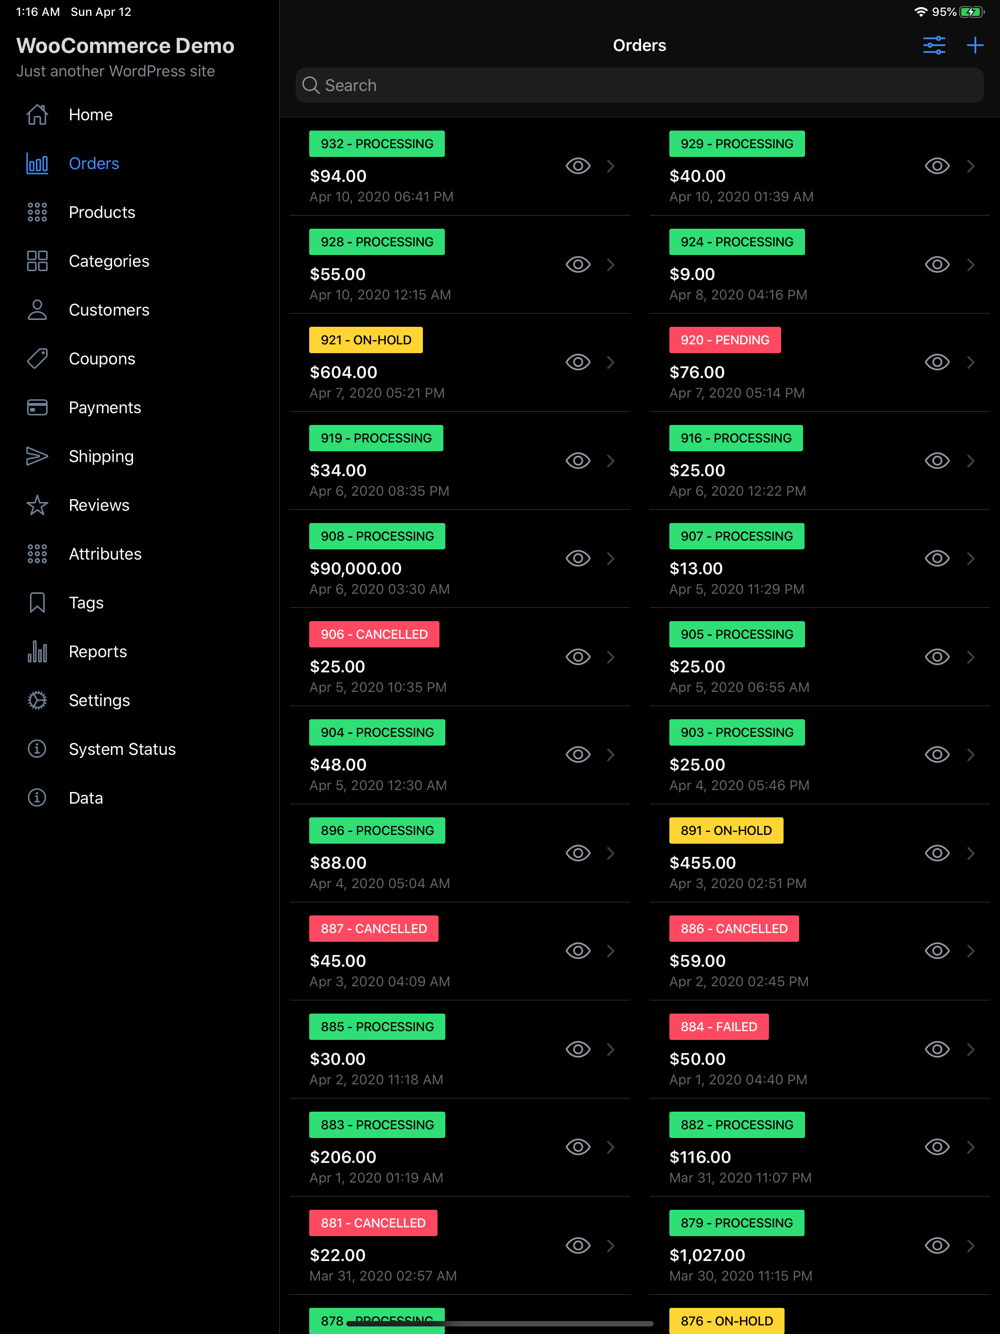Tap the Wi-Fi status icon
1000x1334 pixels.
click(x=920, y=12)
